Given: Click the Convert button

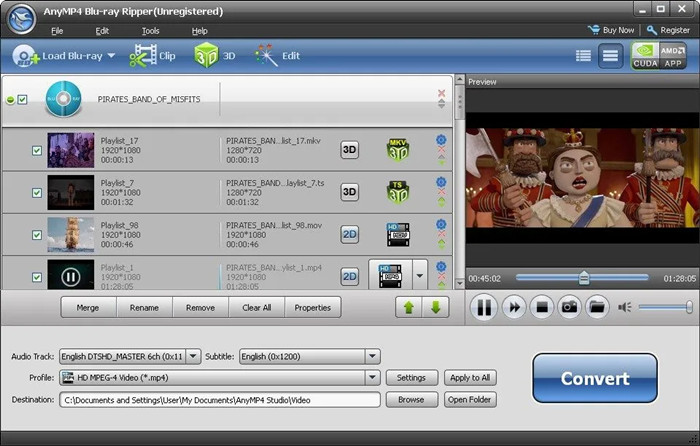Looking at the screenshot, I should pos(595,379).
